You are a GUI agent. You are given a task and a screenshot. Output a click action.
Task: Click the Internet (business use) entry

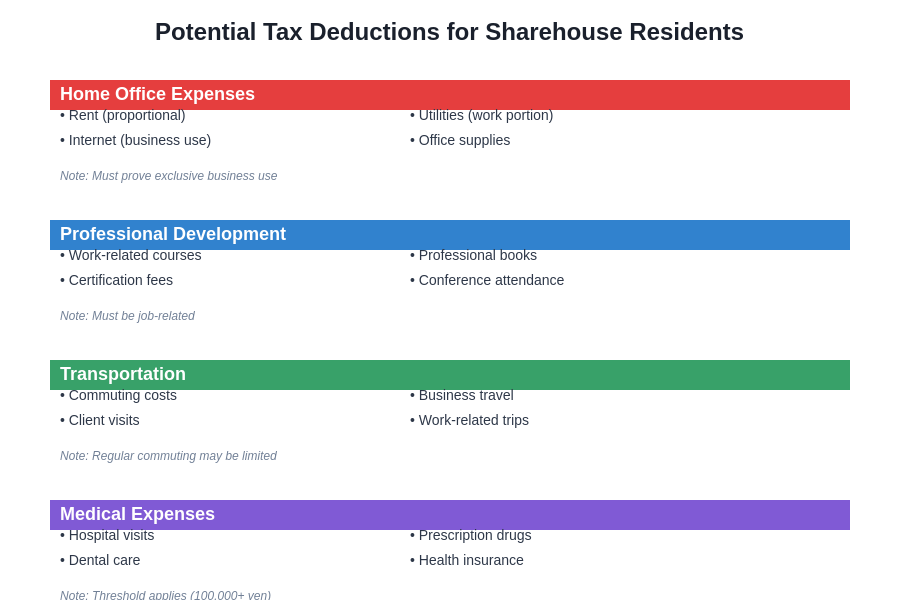click(x=135, y=140)
